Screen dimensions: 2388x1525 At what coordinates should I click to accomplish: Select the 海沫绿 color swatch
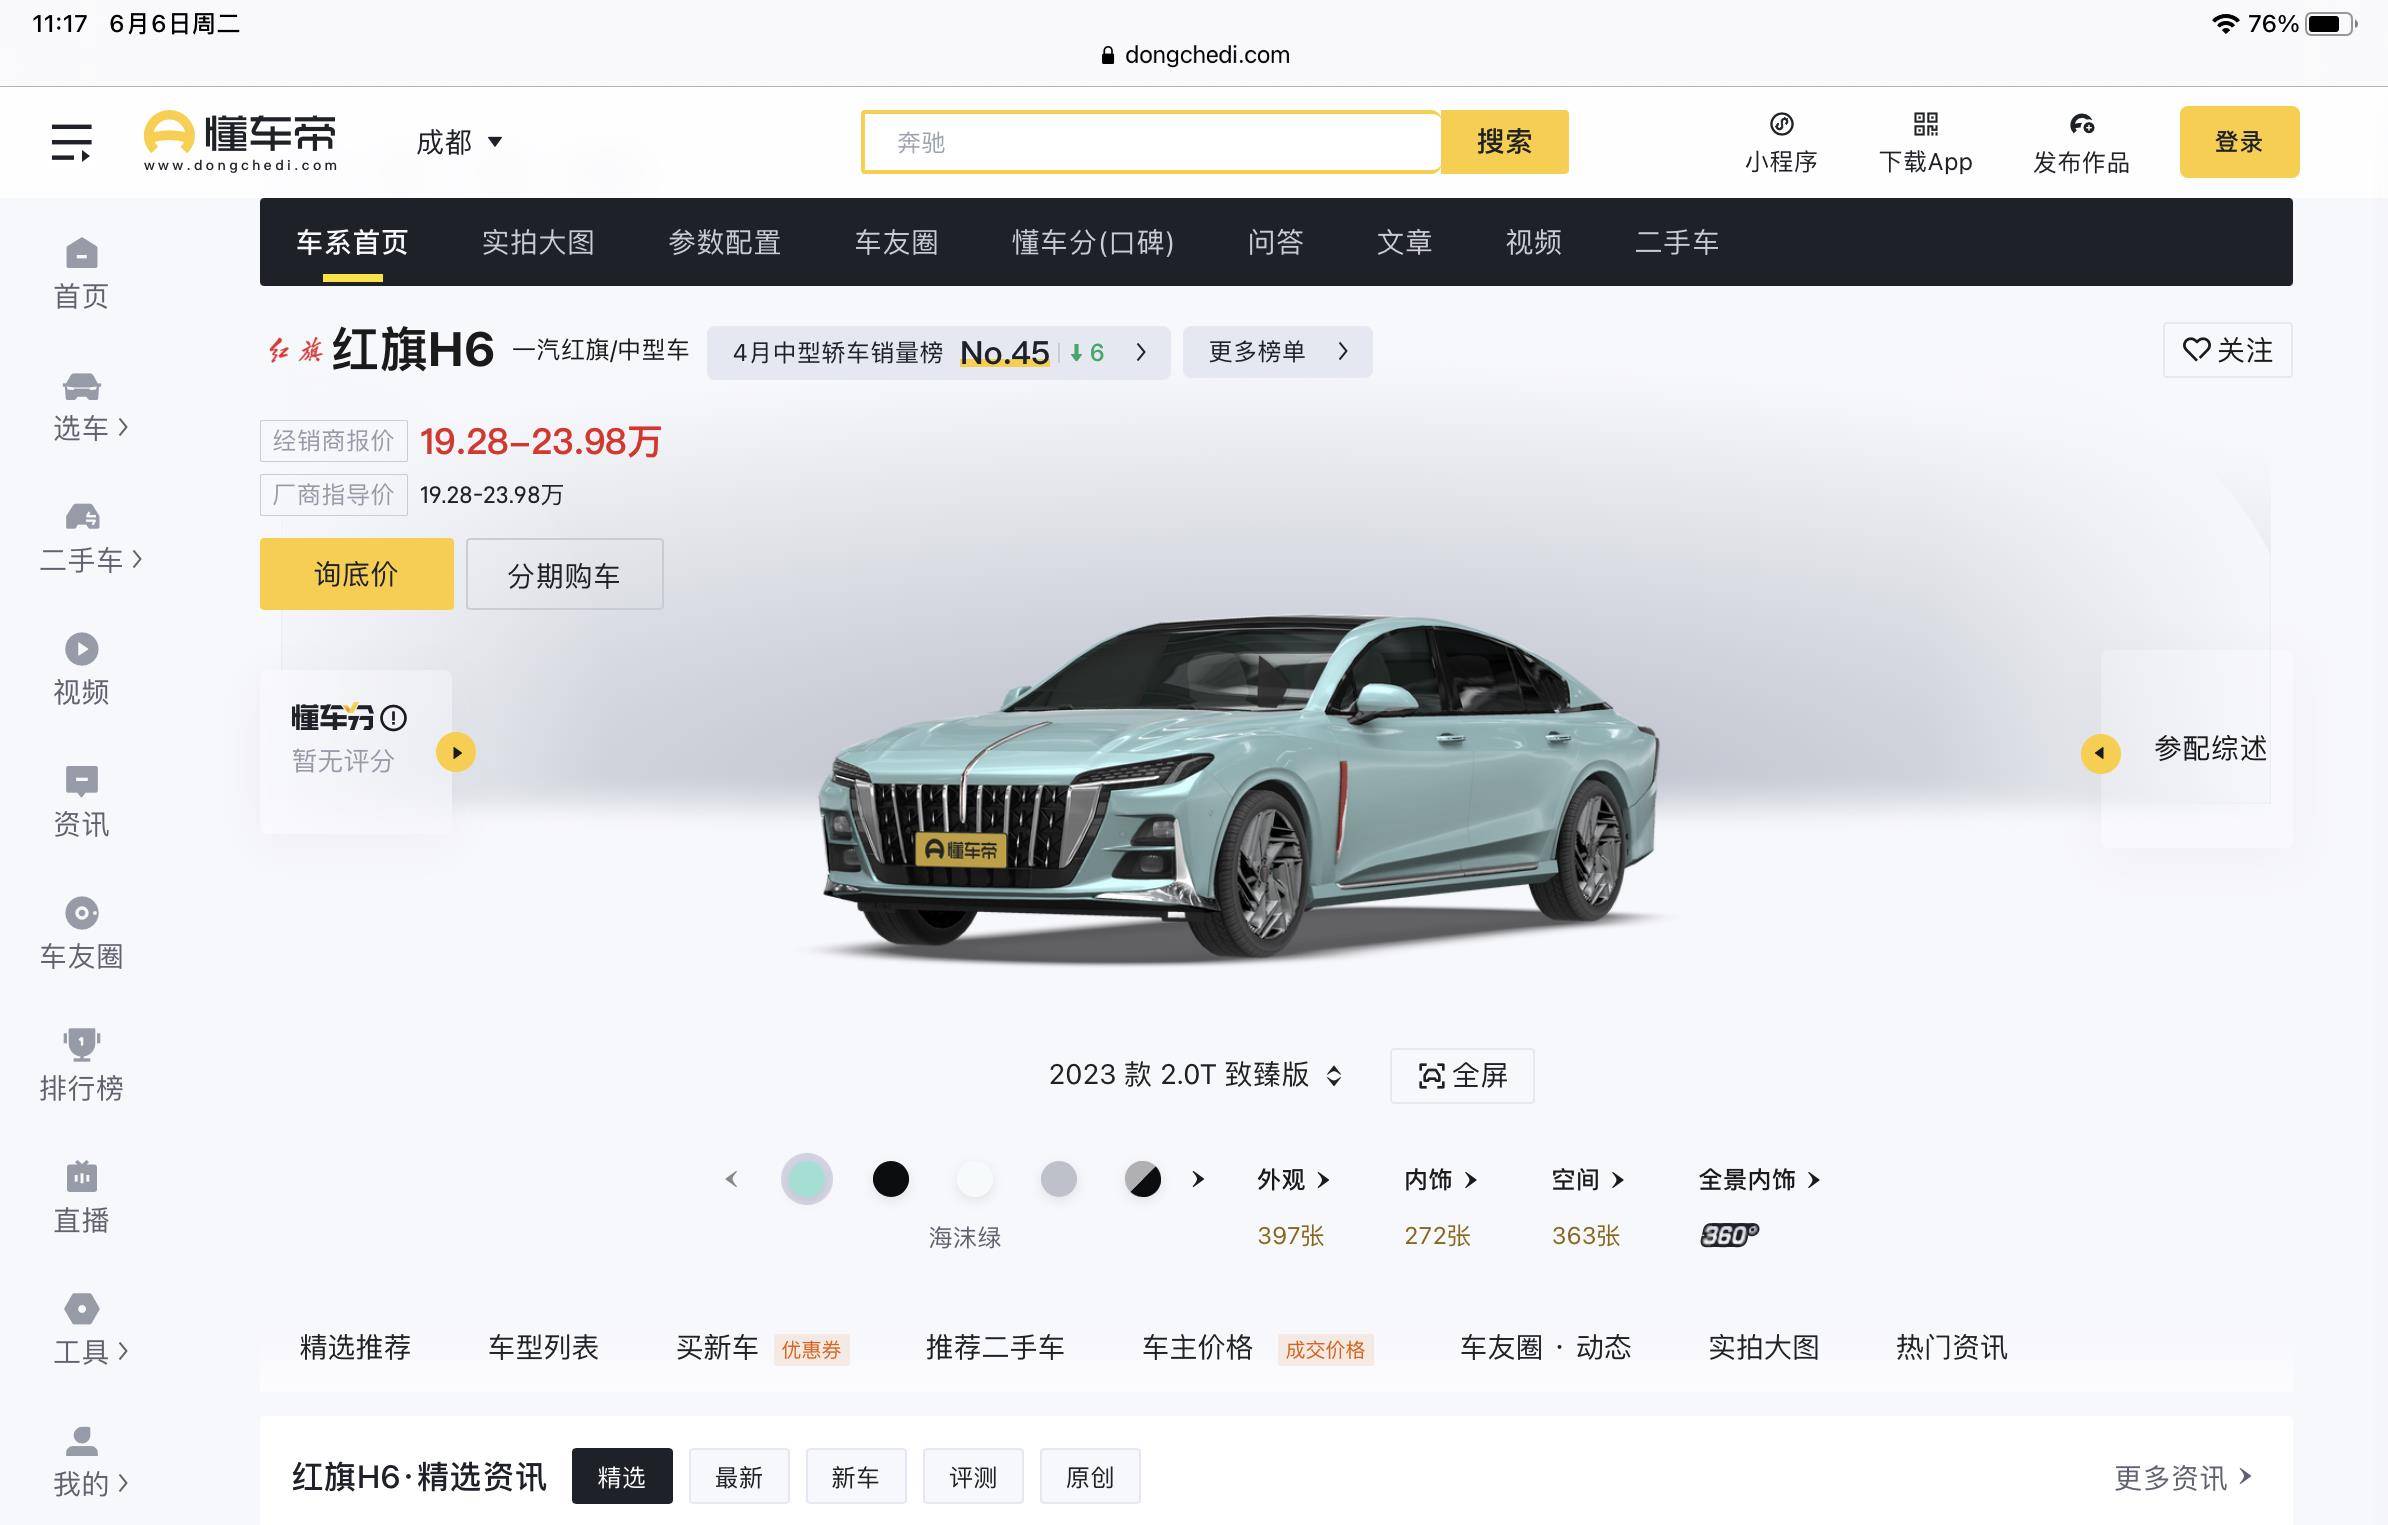pos(807,1179)
